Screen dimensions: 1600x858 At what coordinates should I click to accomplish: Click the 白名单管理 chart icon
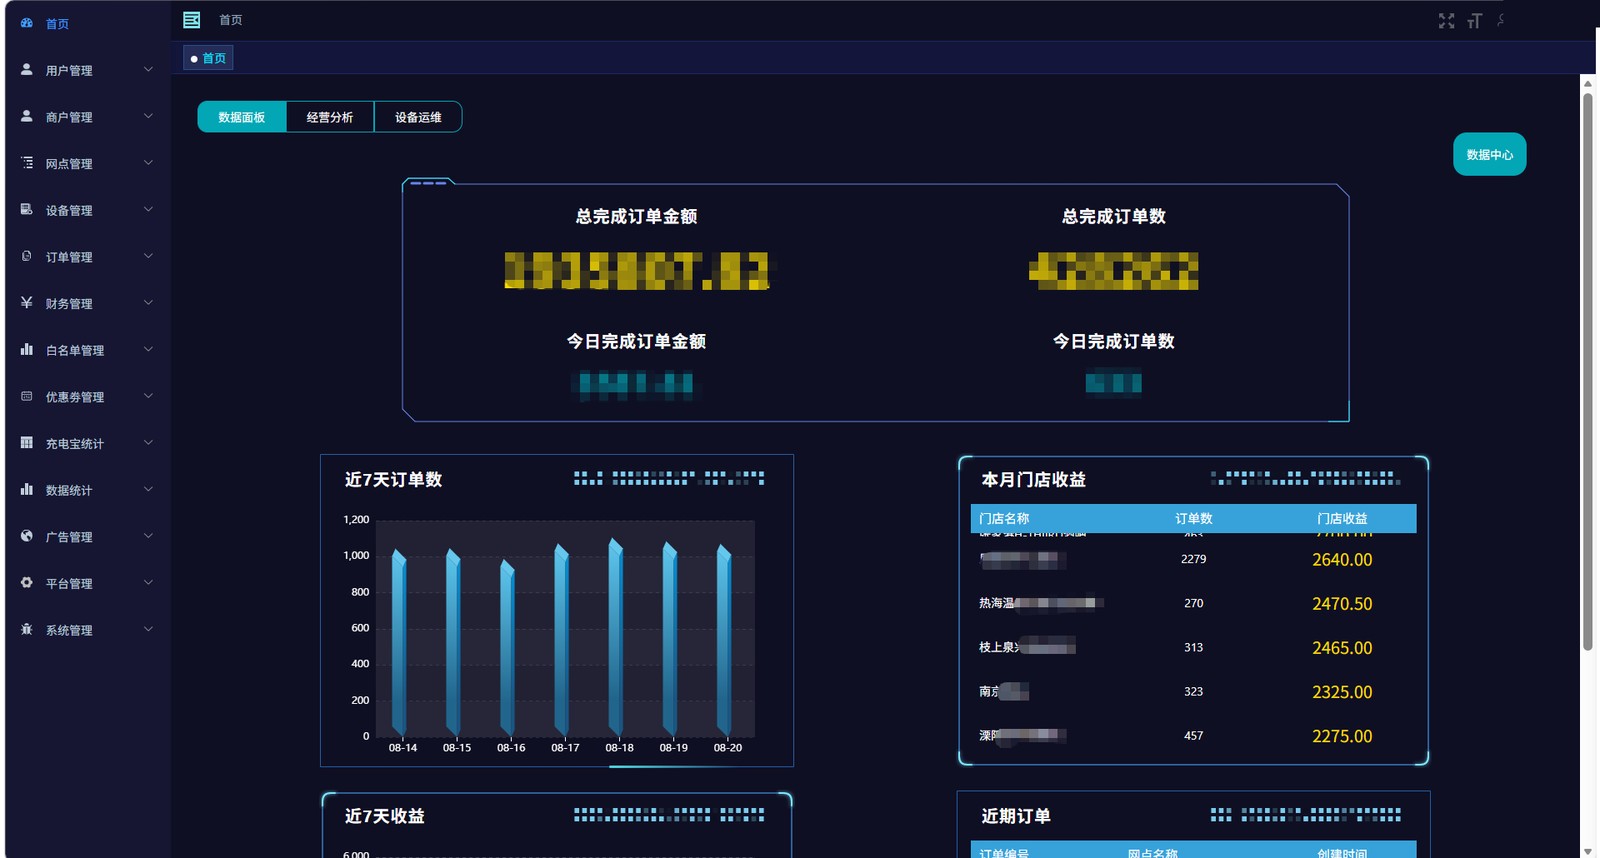click(27, 350)
